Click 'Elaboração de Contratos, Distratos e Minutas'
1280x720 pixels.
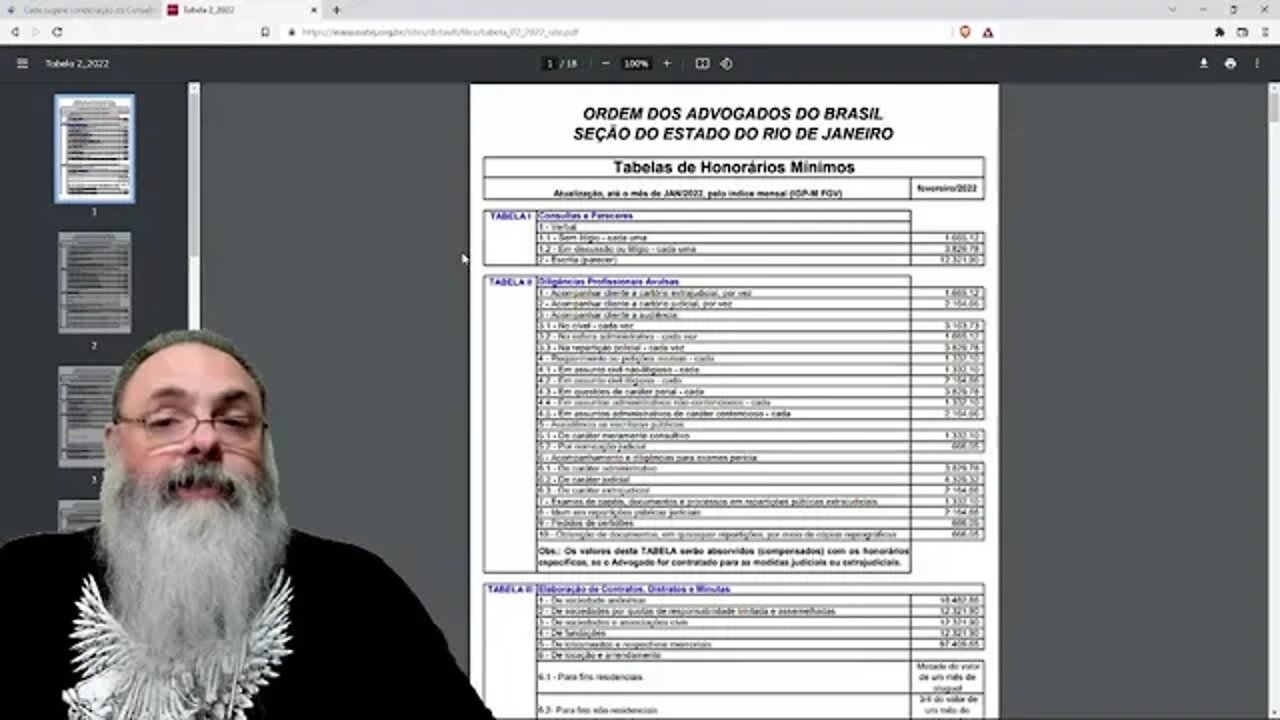(634, 589)
